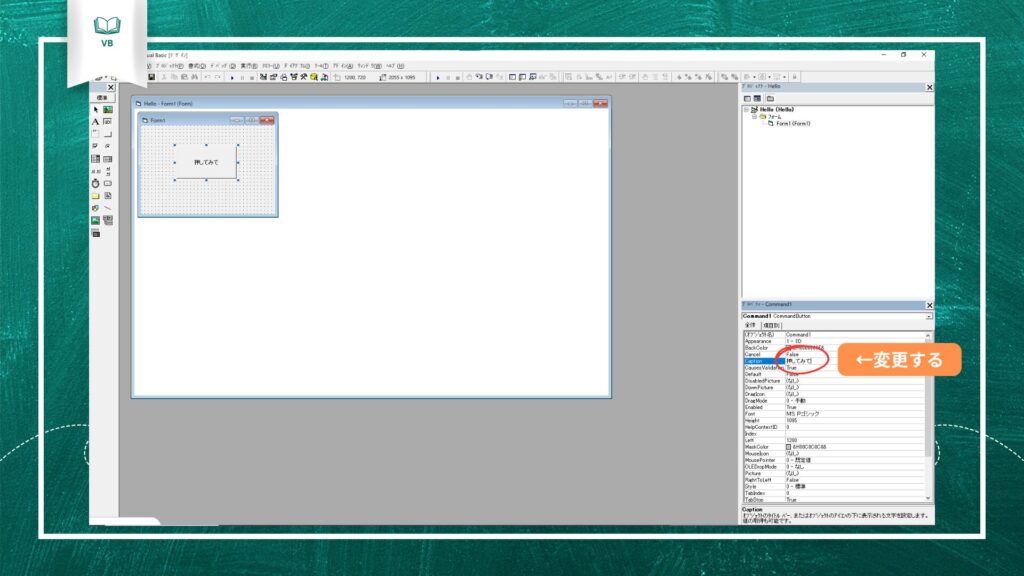
Task: Select Form1 (Form1) in the project tree
Action: point(793,123)
